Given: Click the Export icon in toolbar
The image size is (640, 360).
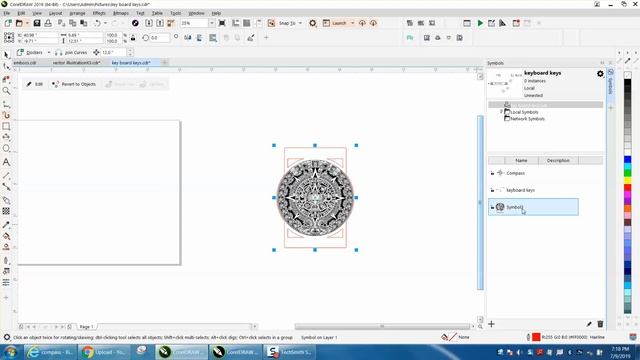Looking at the screenshot, I should click(x=160, y=23).
